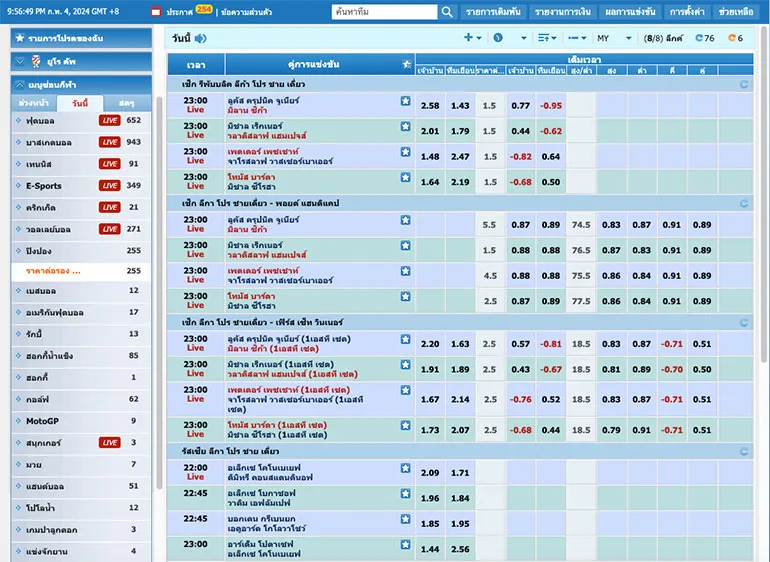
Task: Refresh the first เช็ก league section
Action: (744, 84)
